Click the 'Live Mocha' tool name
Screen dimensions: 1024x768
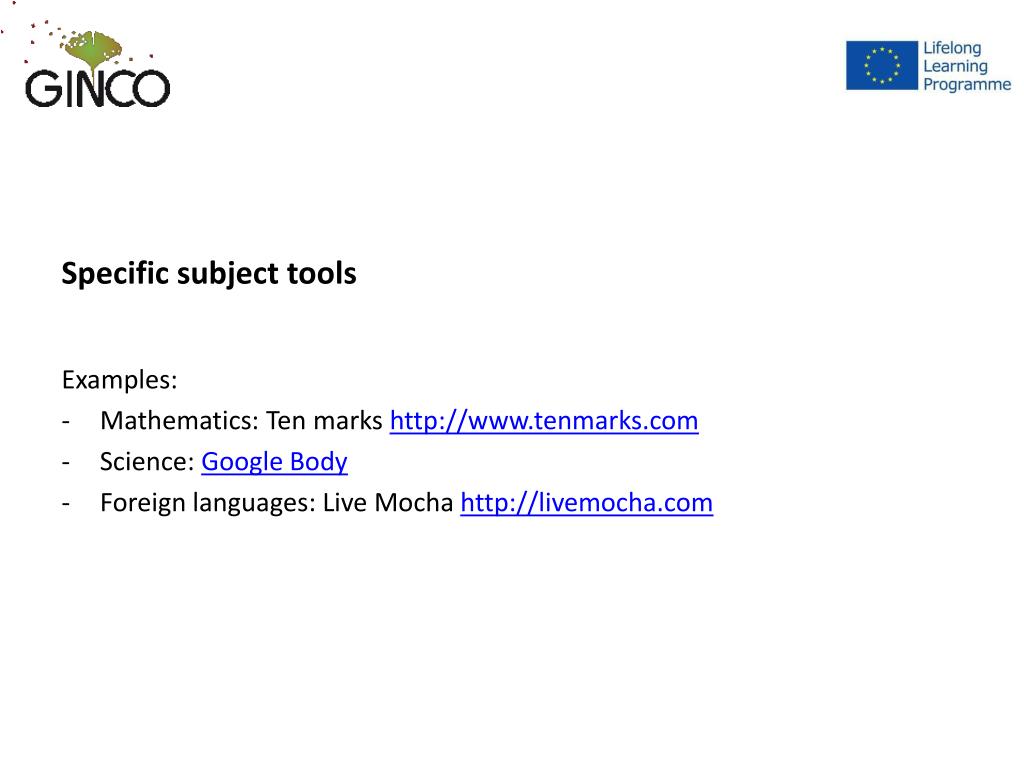(x=388, y=503)
